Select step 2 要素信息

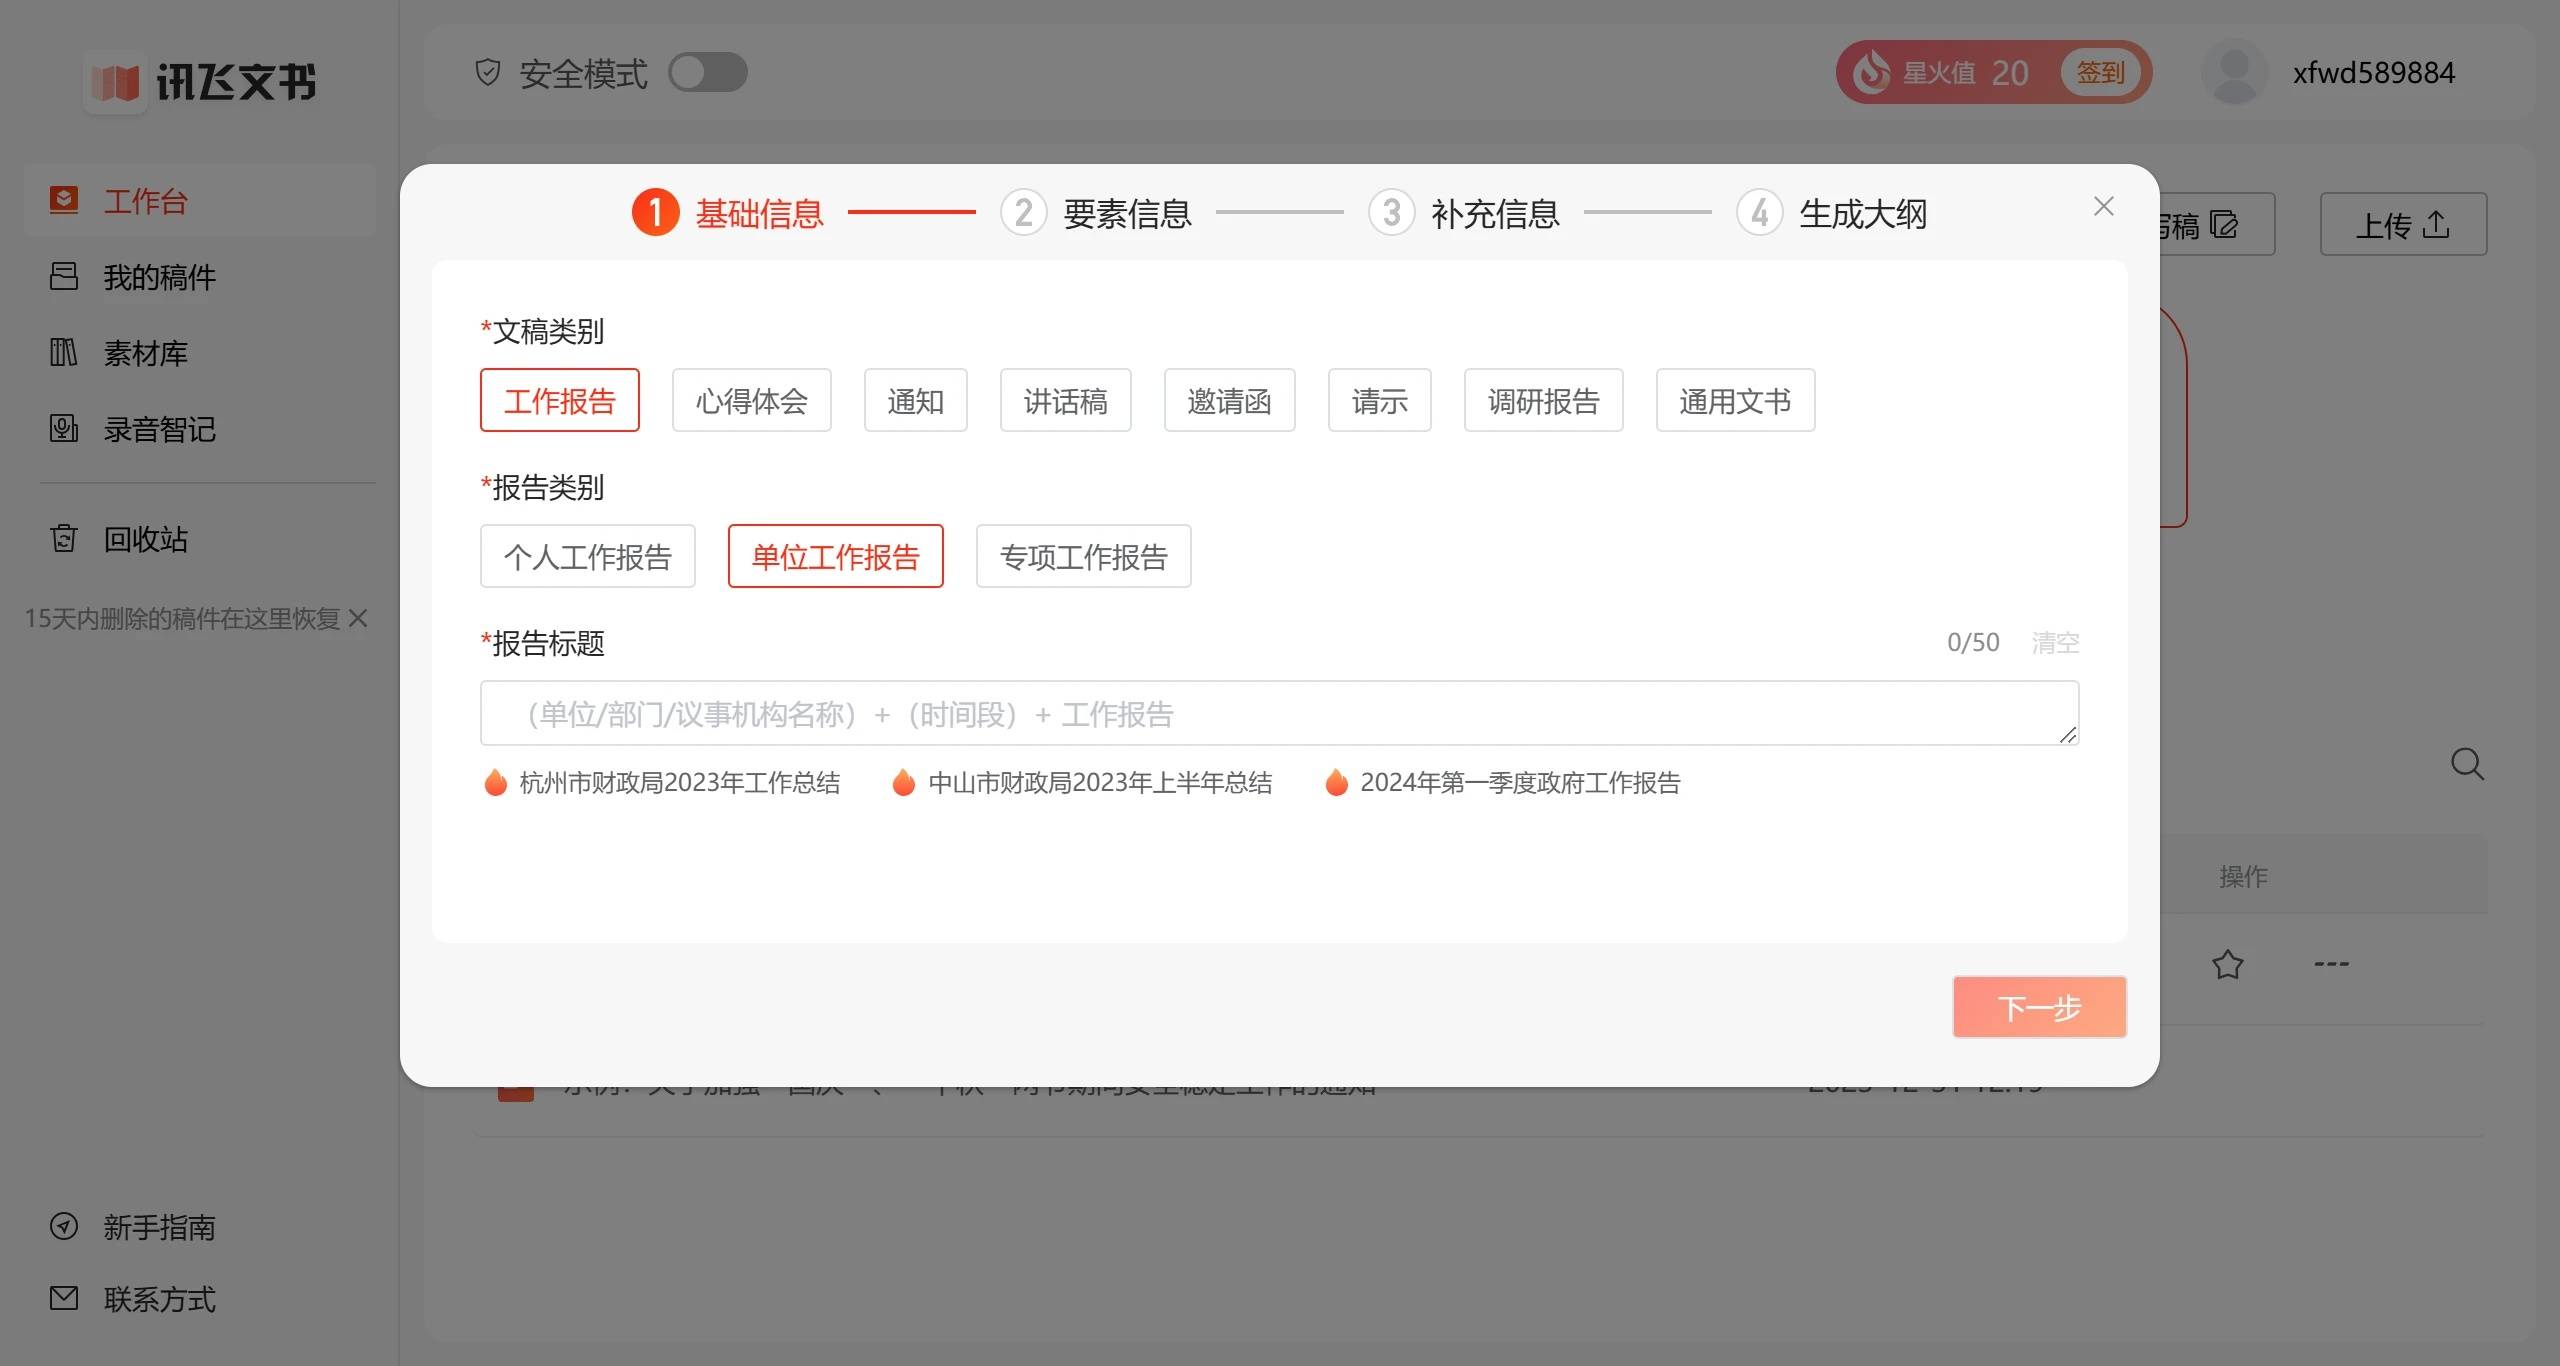coord(1096,213)
